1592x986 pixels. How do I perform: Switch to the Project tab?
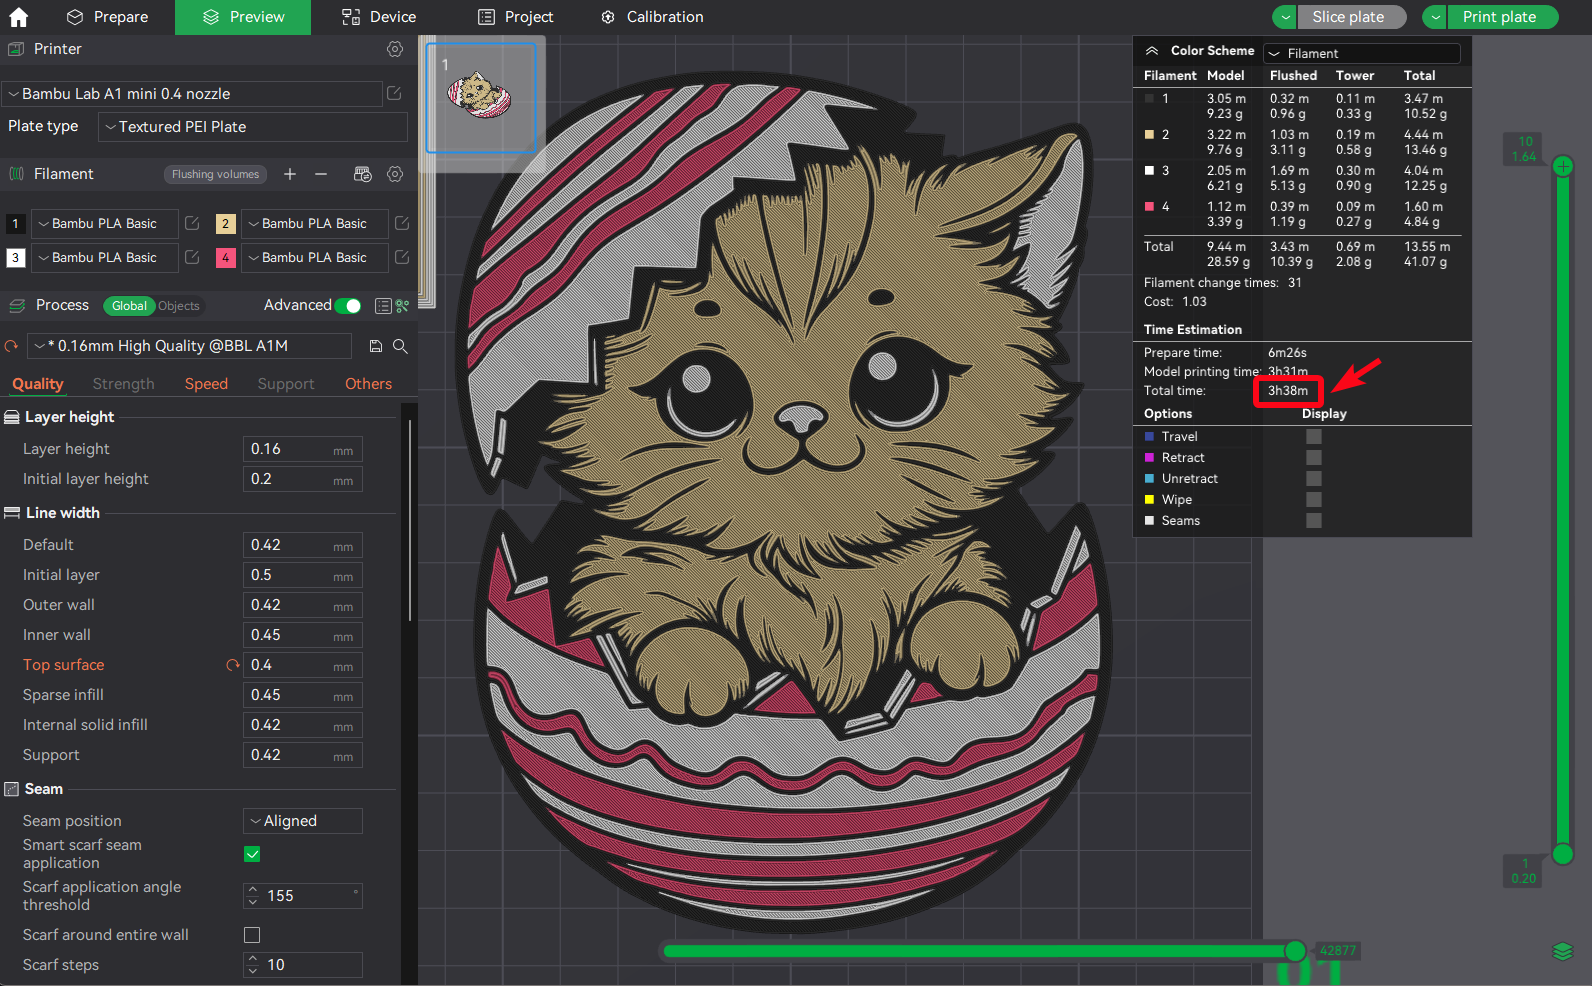click(x=516, y=17)
